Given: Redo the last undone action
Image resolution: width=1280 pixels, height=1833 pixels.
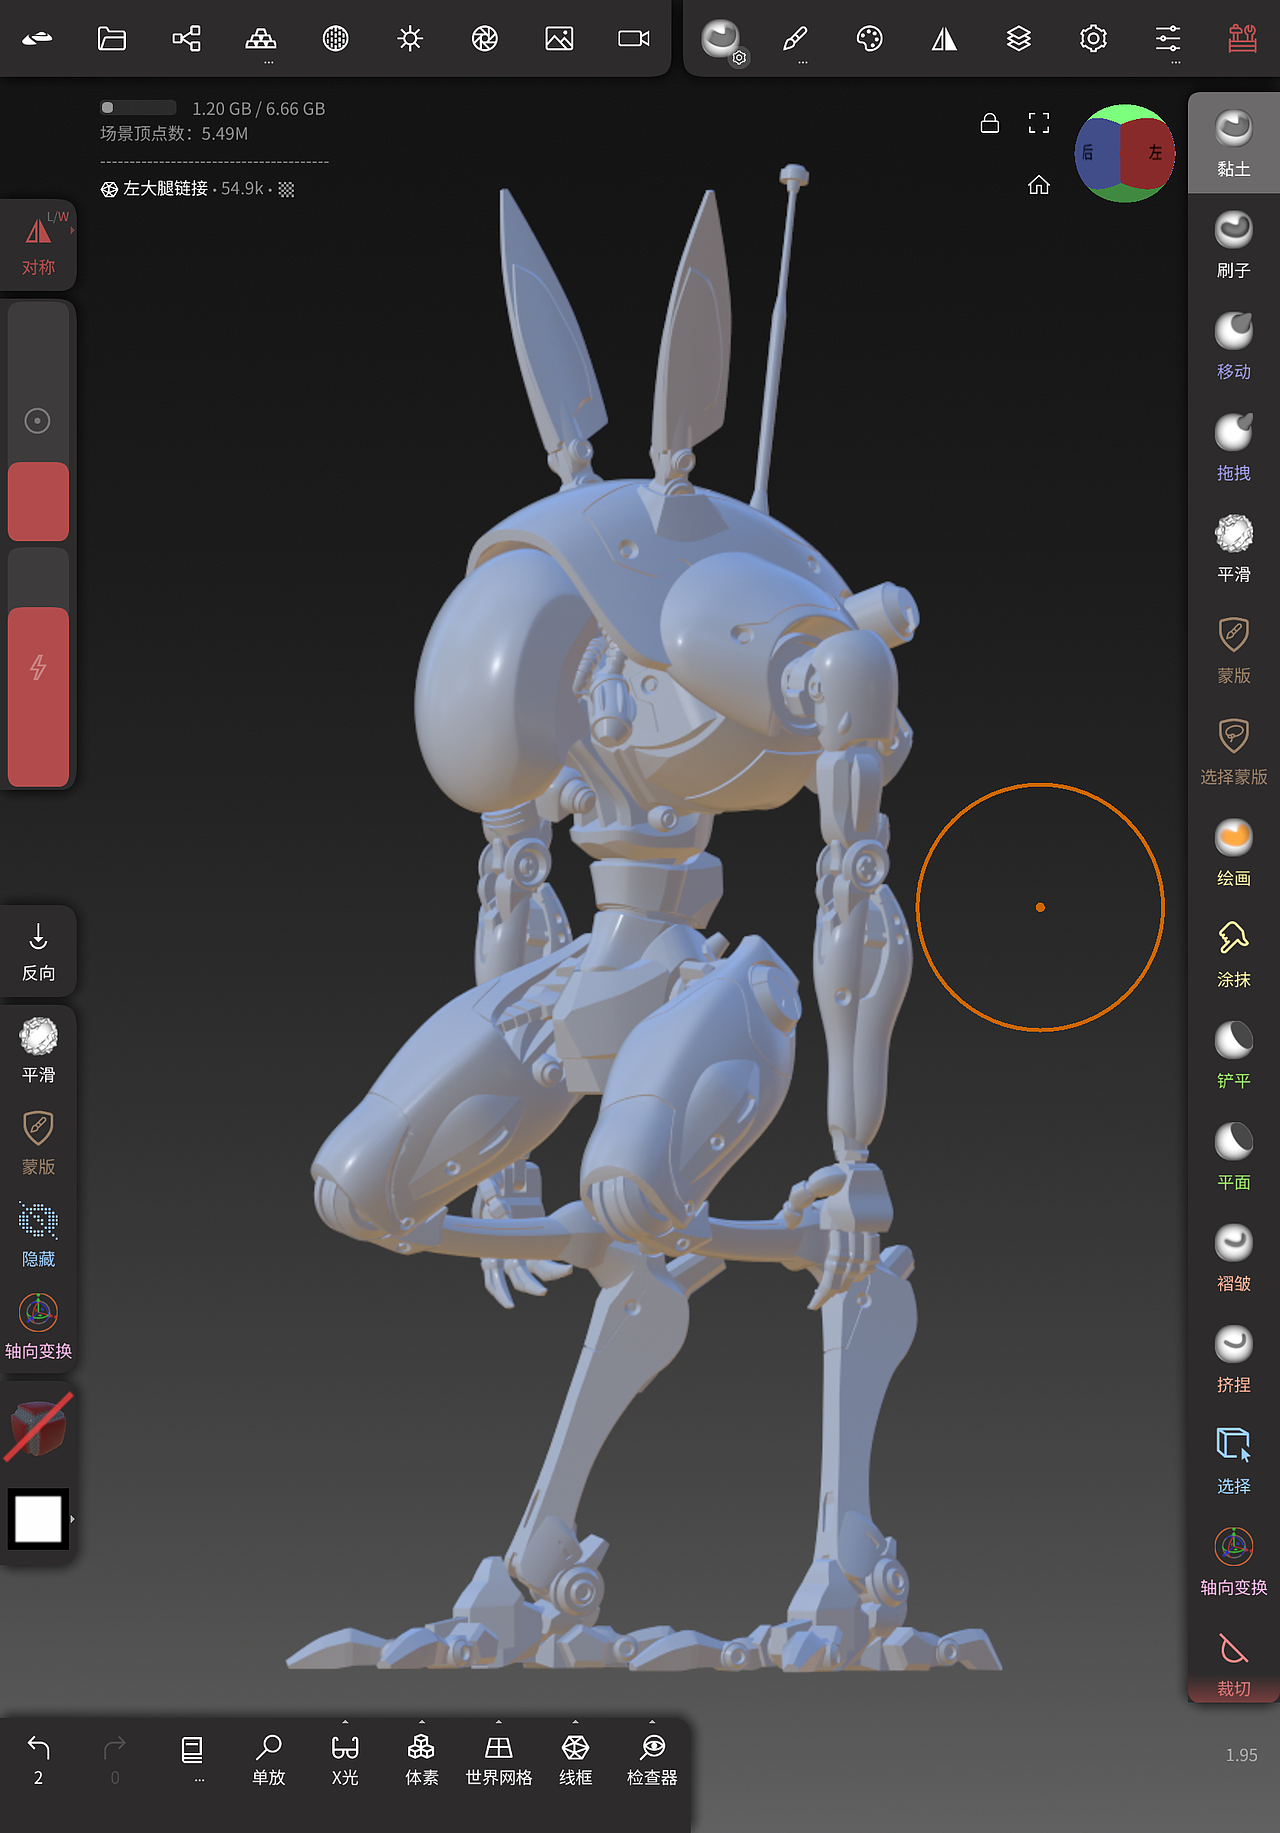Looking at the screenshot, I should (115, 1760).
